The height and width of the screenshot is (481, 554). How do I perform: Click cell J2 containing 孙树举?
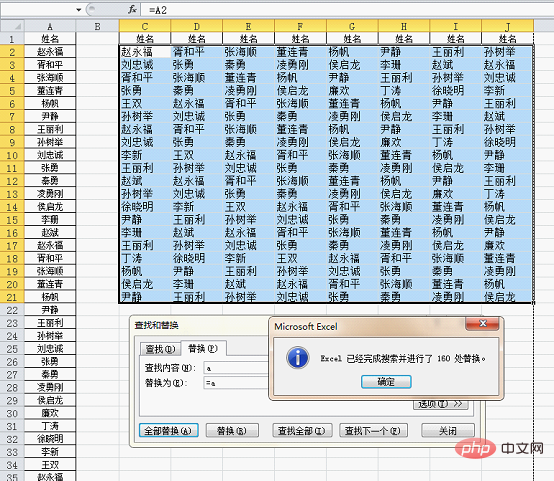507,52
